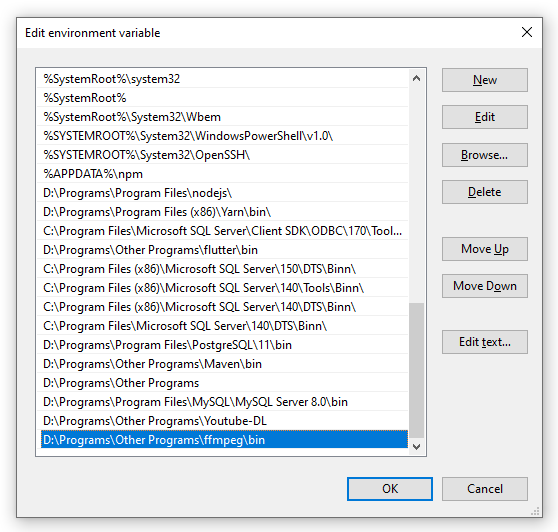Select the Youtube-DL path entry
Screen dimensions: 558x532
(x=223, y=421)
